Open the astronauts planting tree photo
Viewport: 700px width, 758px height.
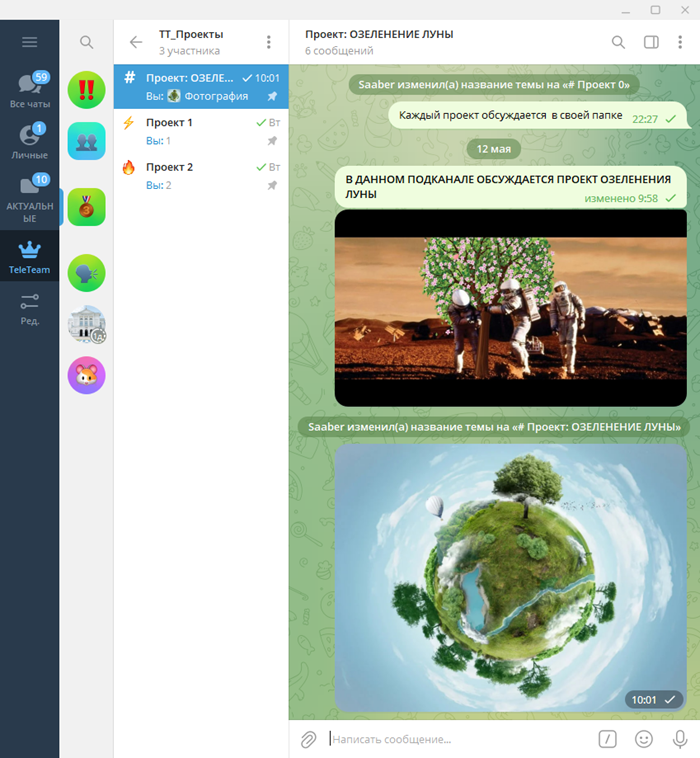(510, 307)
